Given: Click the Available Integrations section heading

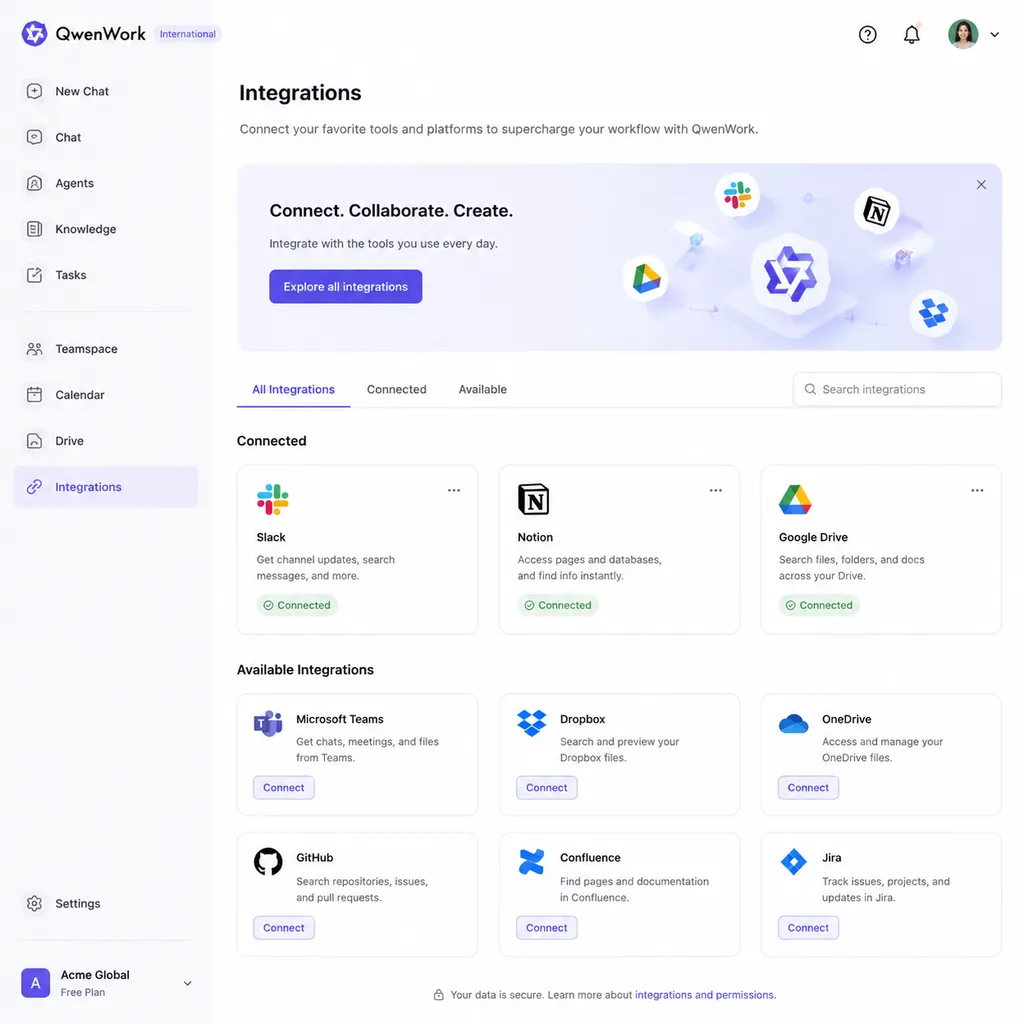Looking at the screenshot, I should (x=305, y=669).
